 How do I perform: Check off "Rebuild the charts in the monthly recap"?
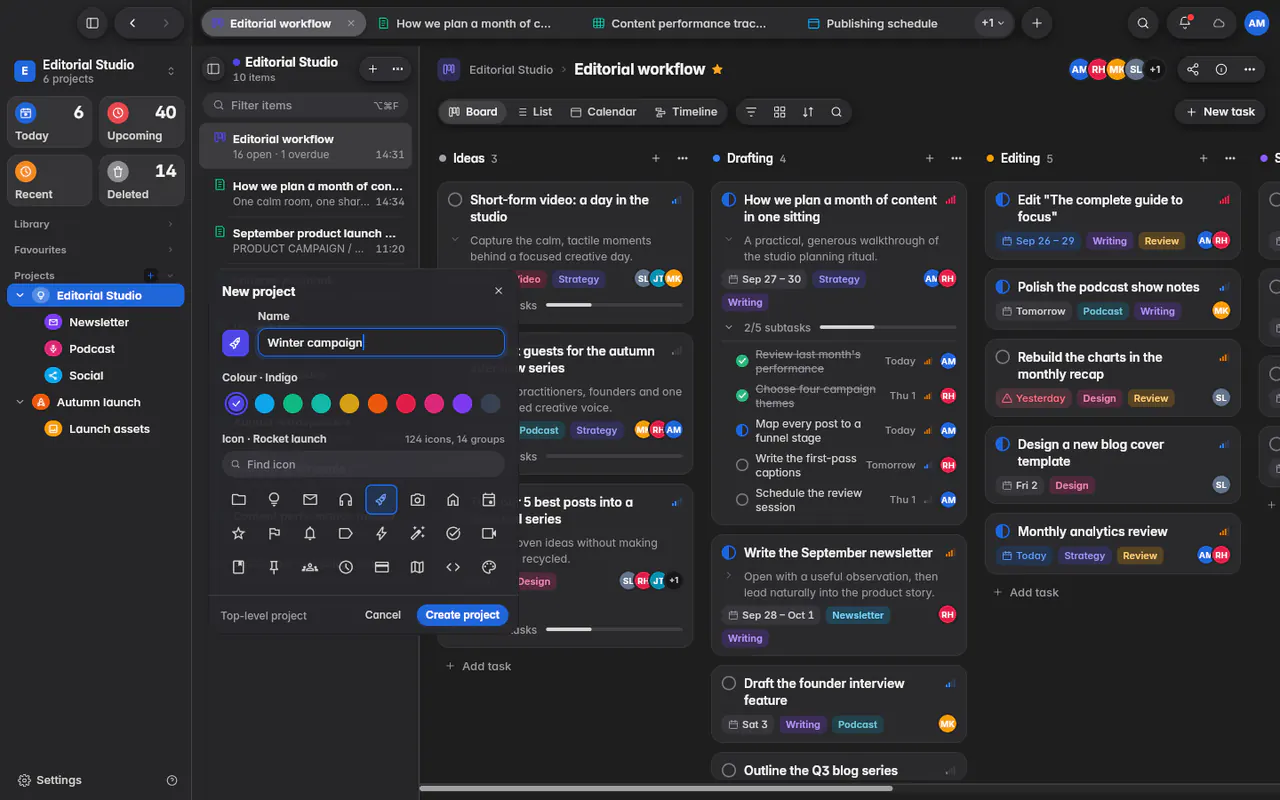click(x=1003, y=357)
